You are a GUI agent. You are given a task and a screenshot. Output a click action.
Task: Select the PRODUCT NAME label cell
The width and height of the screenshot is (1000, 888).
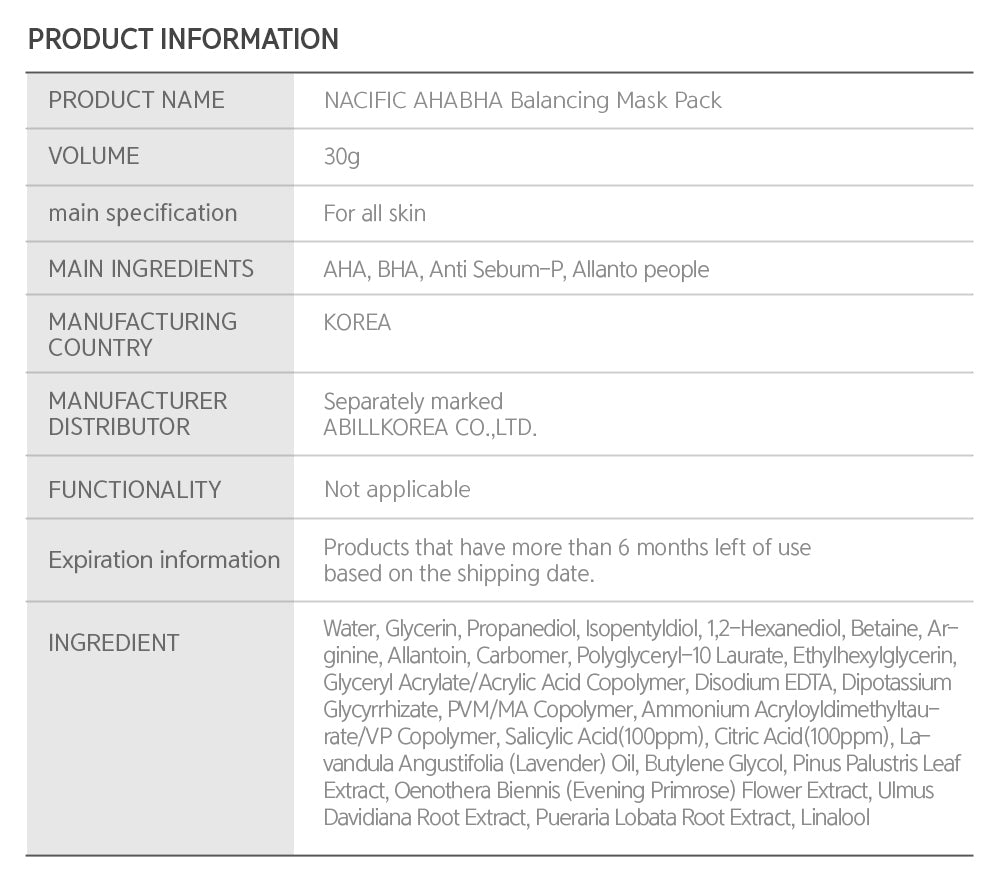pyautogui.click(x=136, y=100)
